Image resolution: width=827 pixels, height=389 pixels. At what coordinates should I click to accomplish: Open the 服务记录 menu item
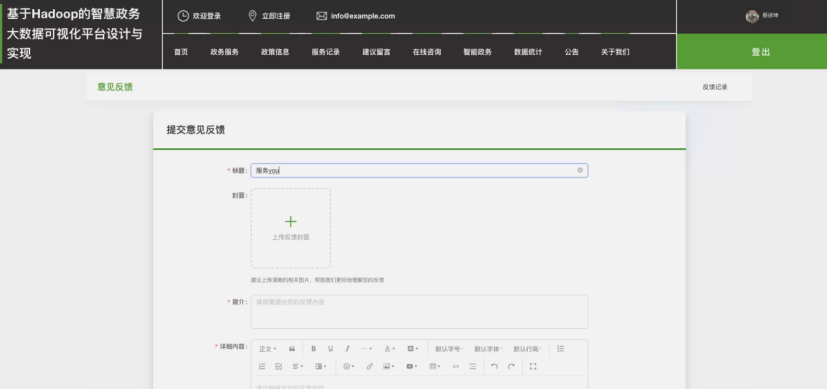325,52
